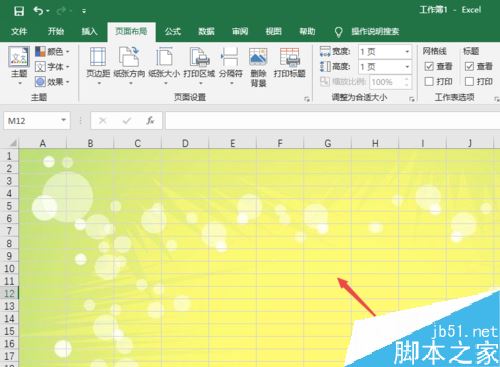This screenshot has width=500, height=367.
Task: Open the Name Box dropdown arrow
Action: coord(64,120)
